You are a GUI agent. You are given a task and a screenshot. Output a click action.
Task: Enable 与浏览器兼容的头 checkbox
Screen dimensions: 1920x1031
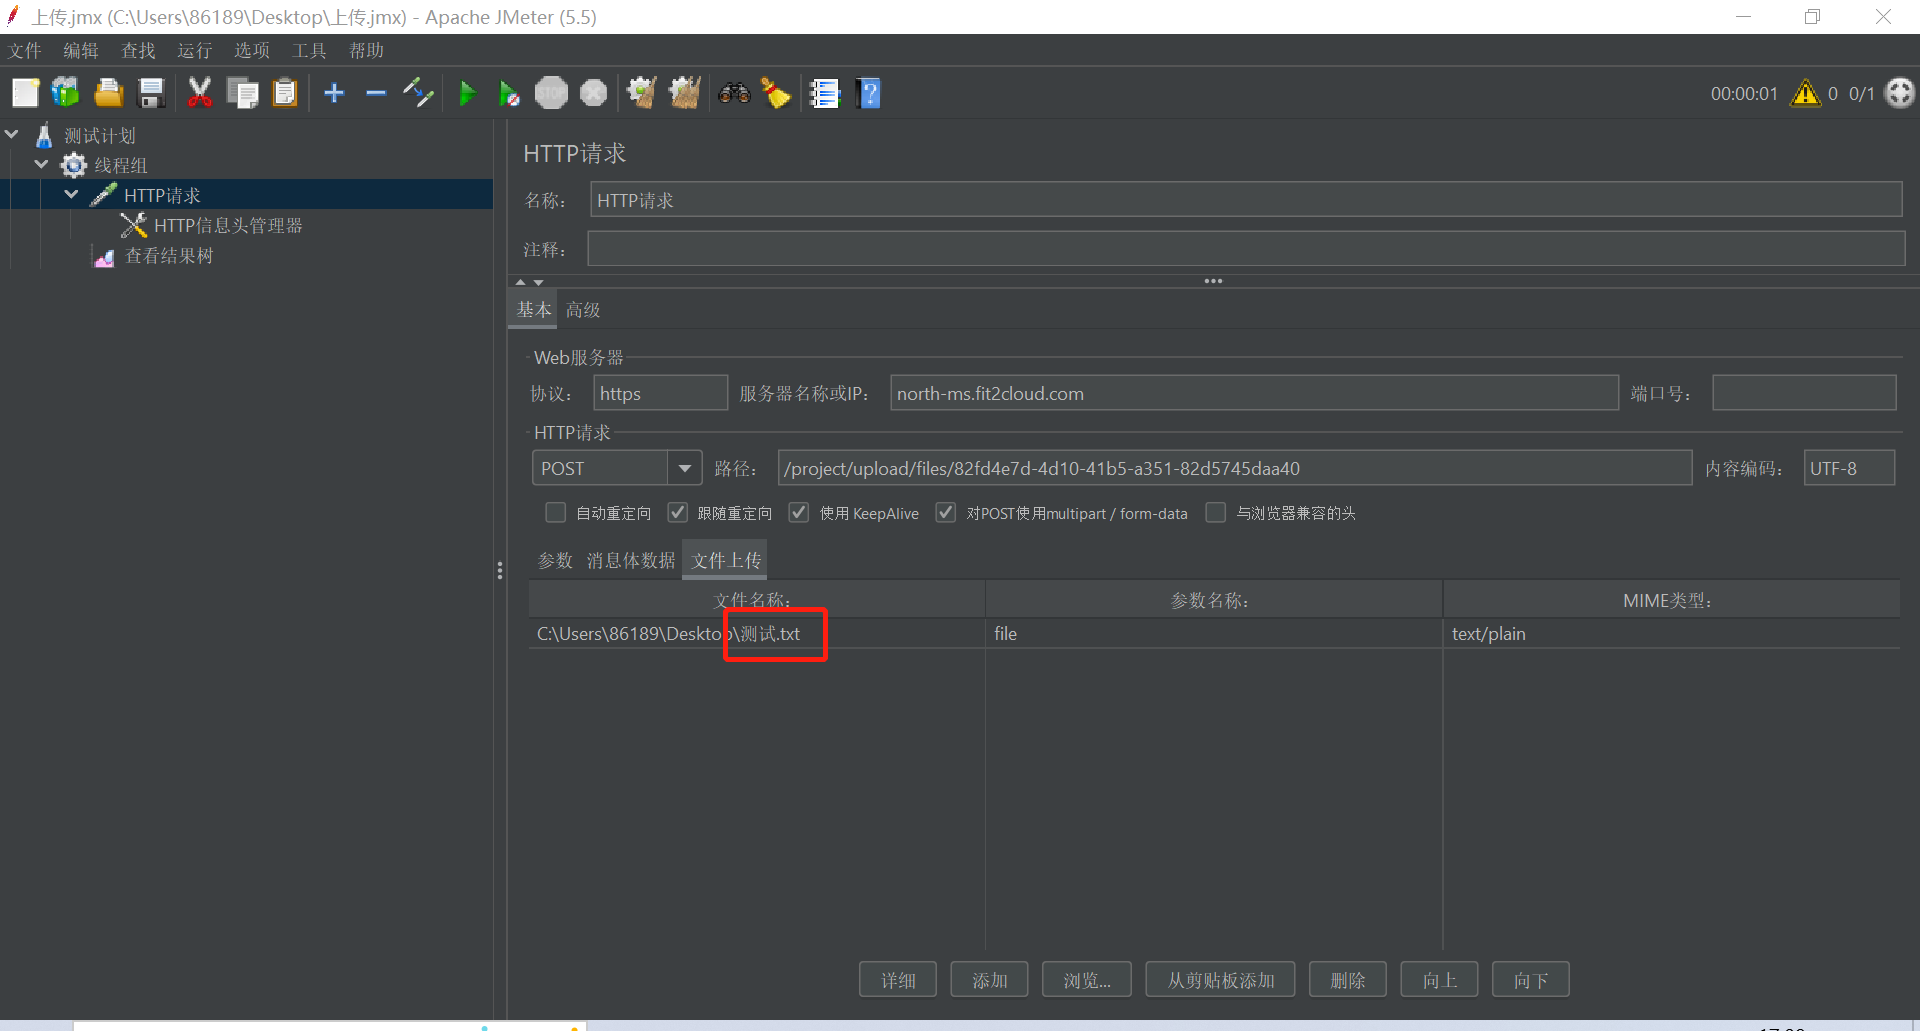(1216, 512)
